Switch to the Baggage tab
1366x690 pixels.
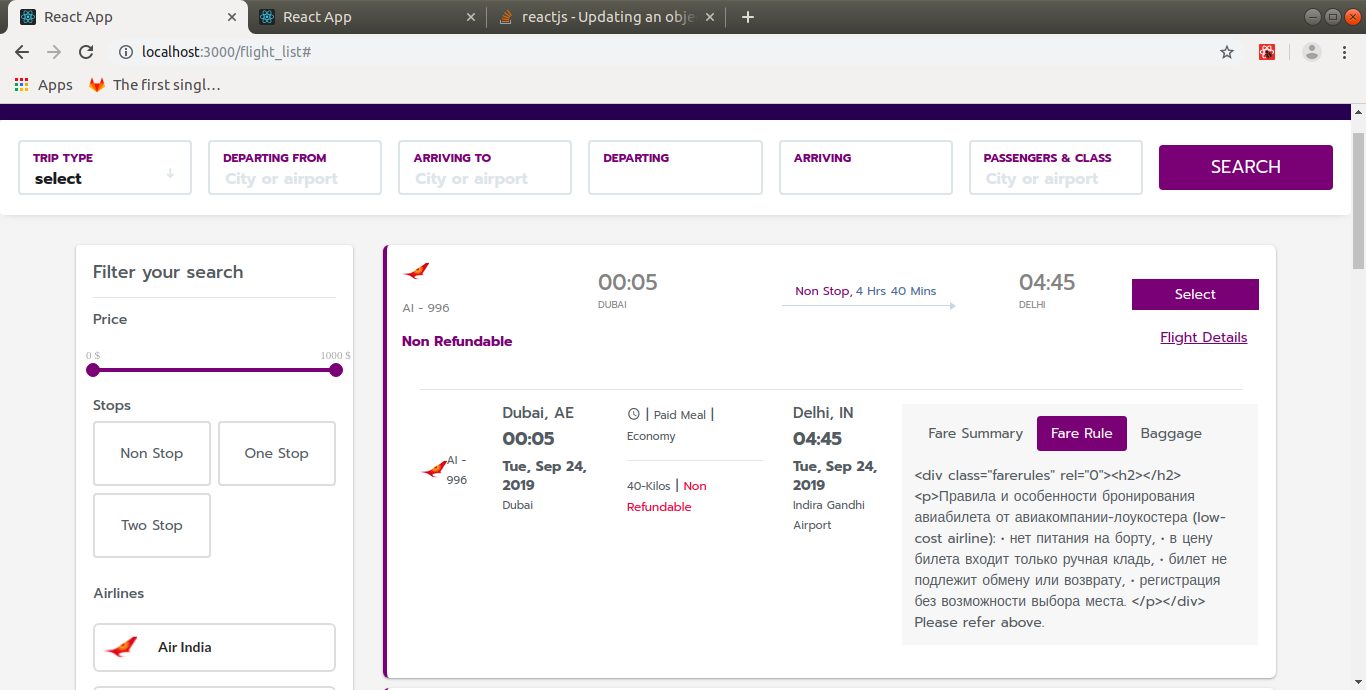pyautogui.click(x=1171, y=433)
